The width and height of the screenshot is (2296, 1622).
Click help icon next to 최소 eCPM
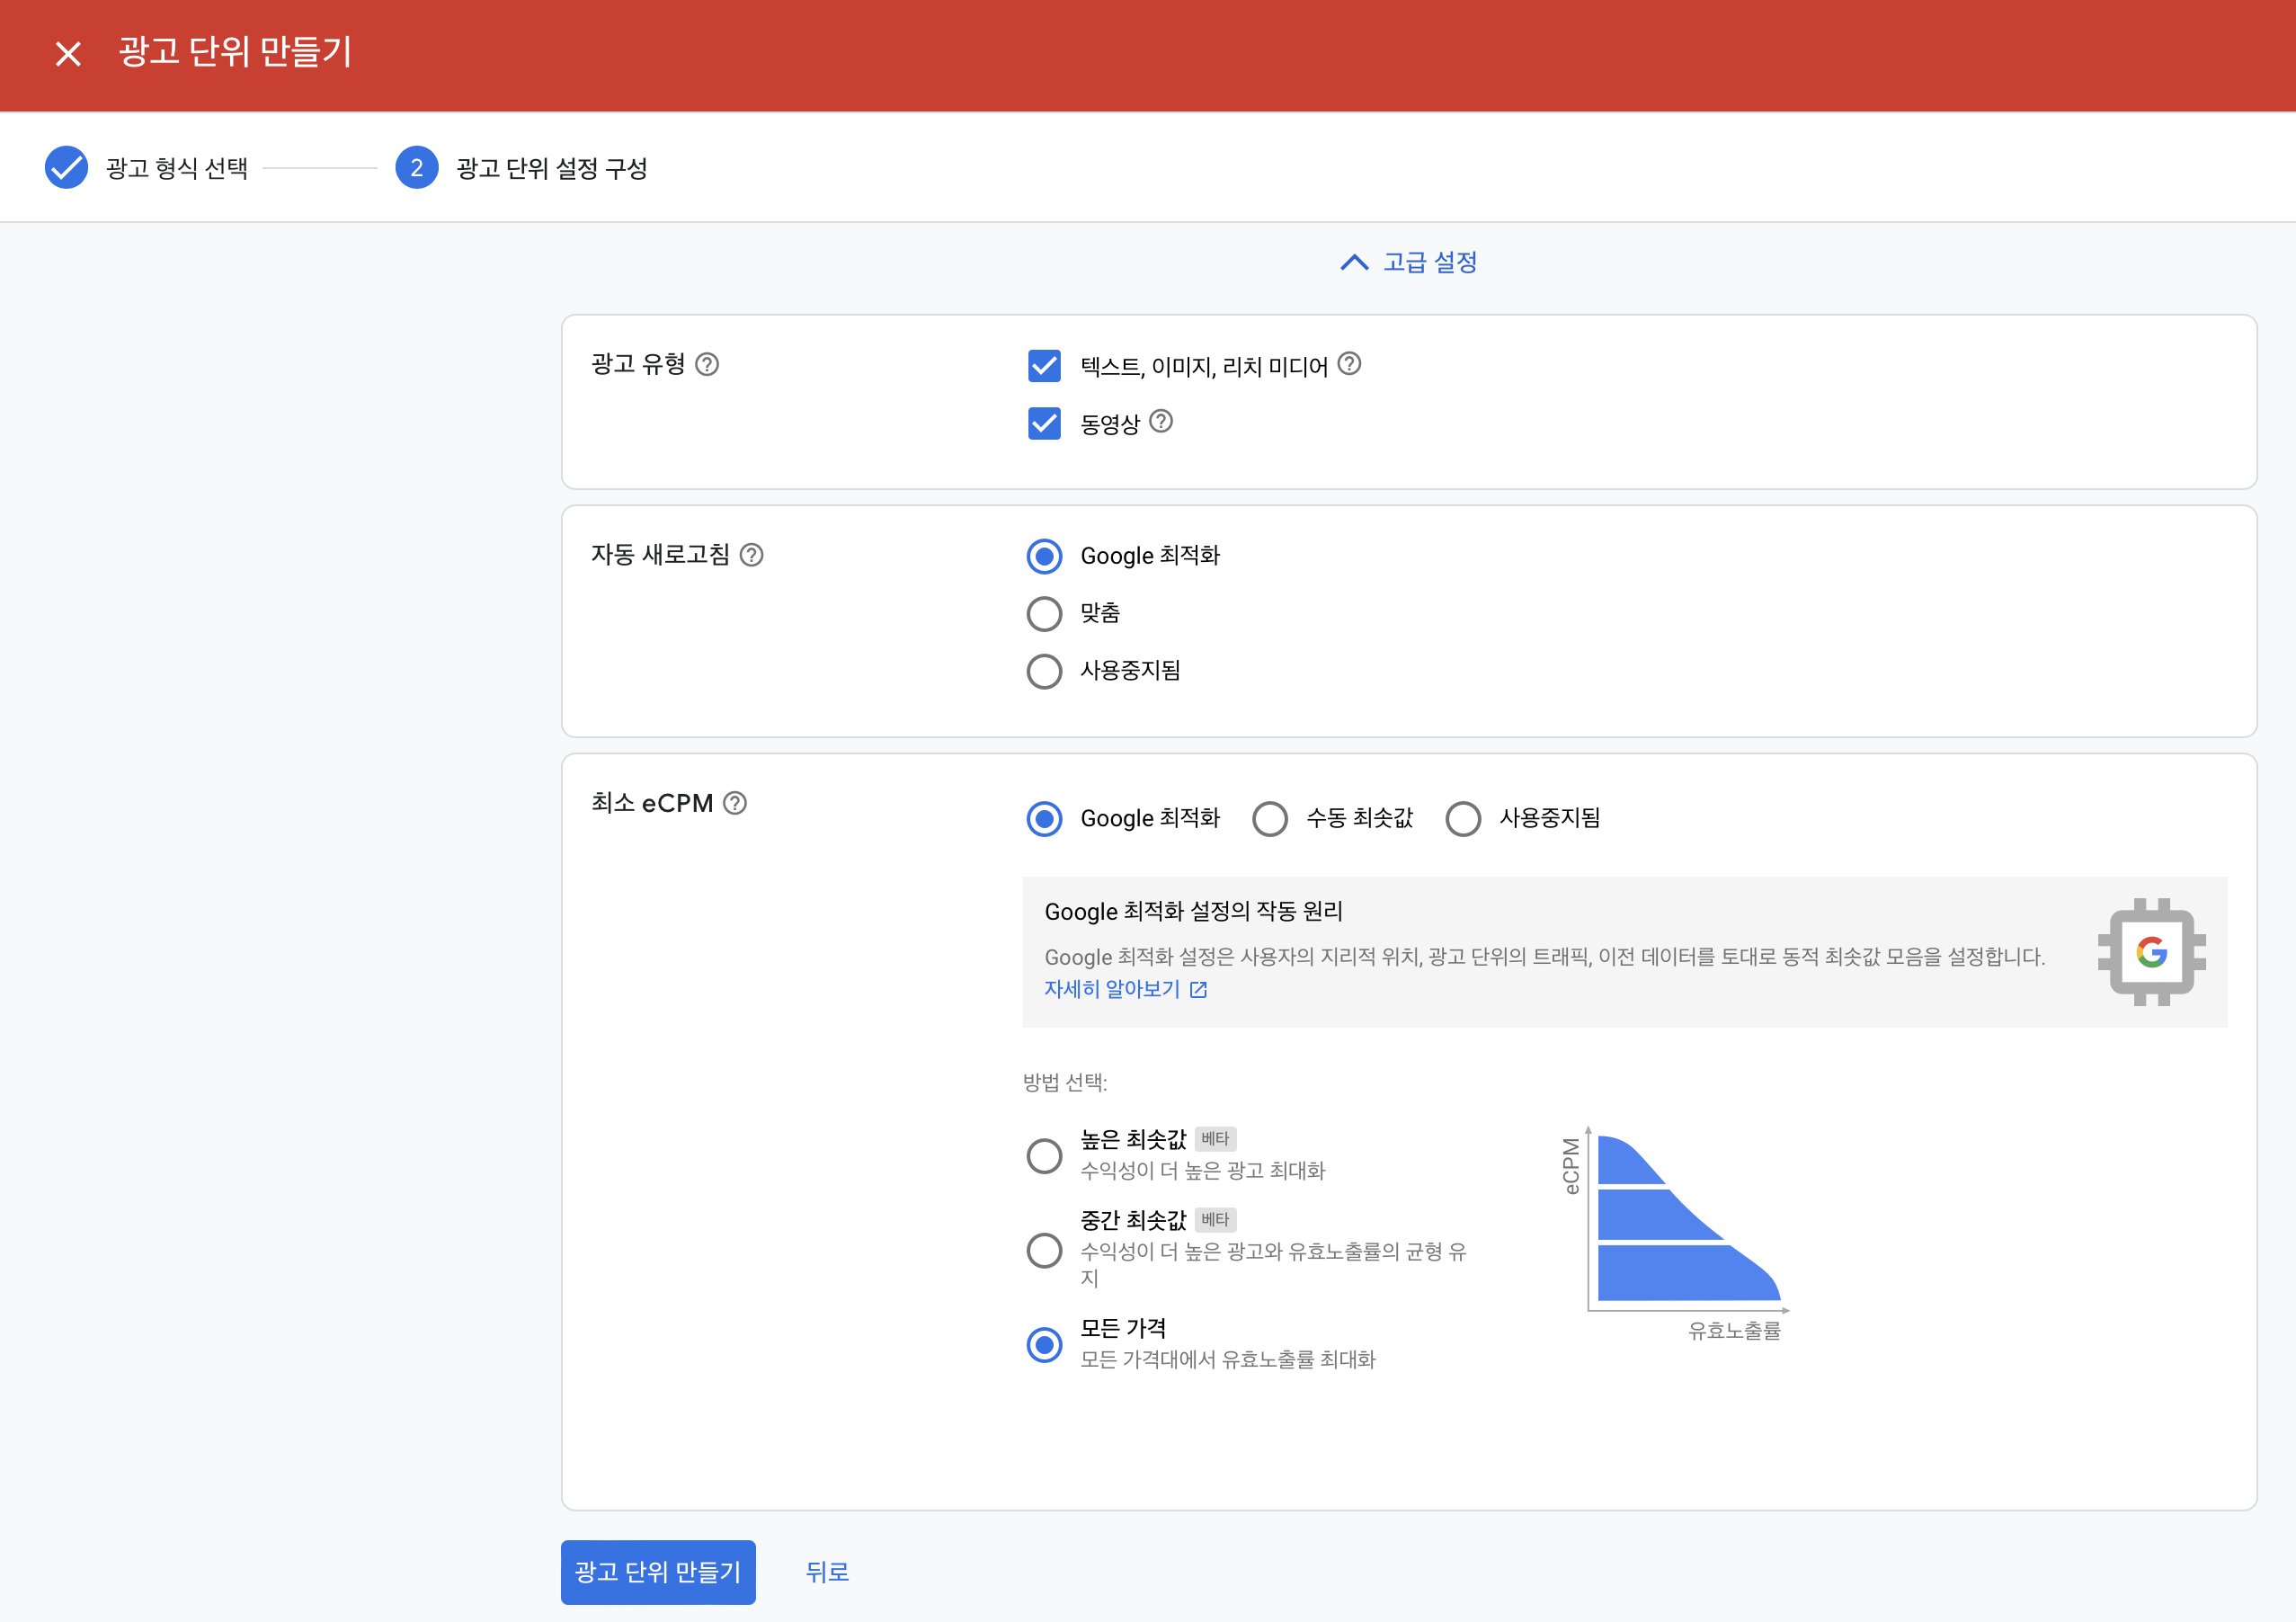coord(735,803)
